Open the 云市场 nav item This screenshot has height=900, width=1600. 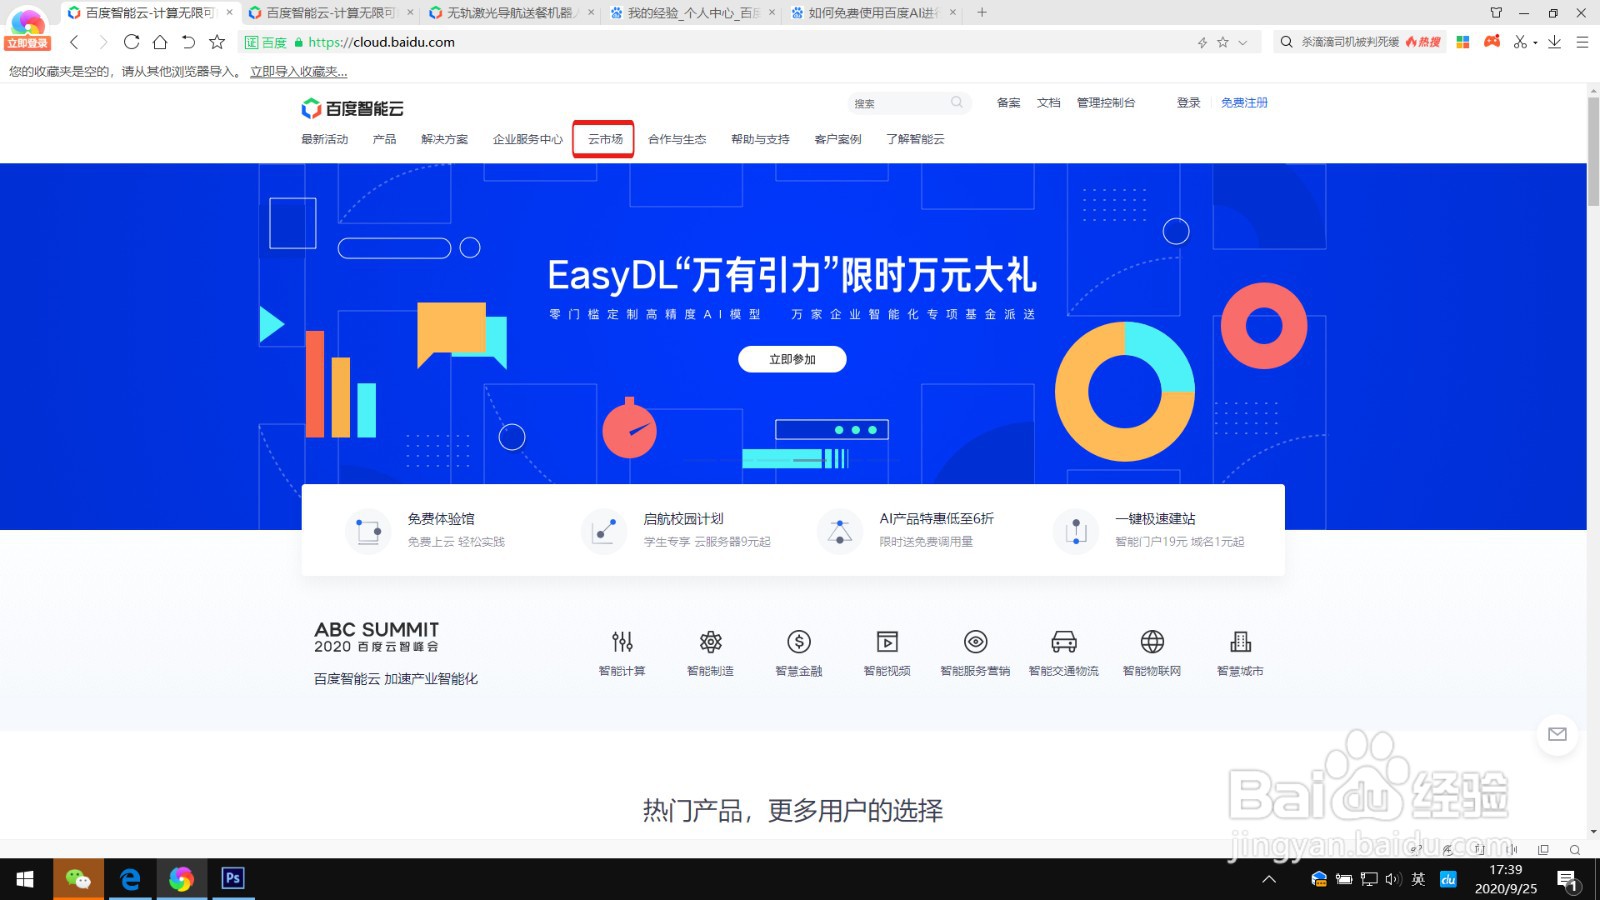[x=605, y=139]
